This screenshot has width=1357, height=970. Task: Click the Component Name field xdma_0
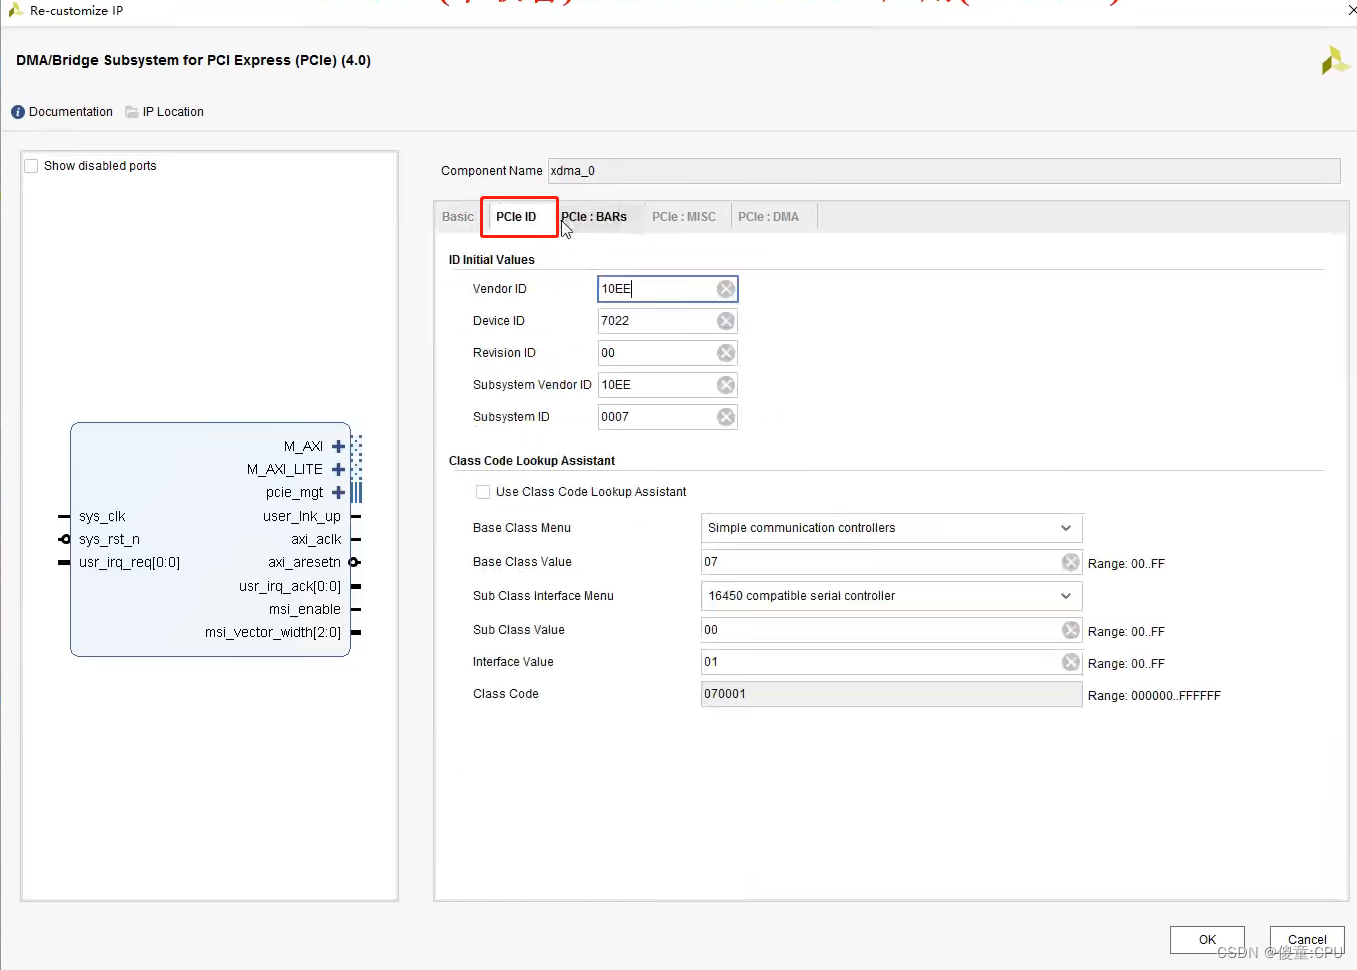click(x=944, y=171)
